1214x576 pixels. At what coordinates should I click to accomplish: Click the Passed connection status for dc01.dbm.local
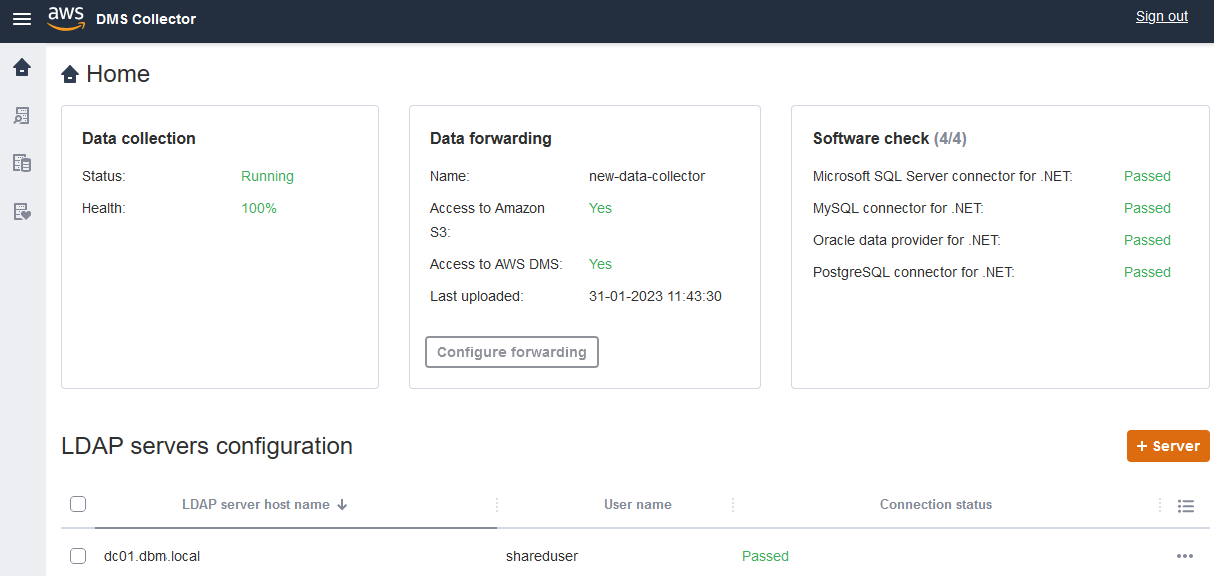[x=765, y=556]
